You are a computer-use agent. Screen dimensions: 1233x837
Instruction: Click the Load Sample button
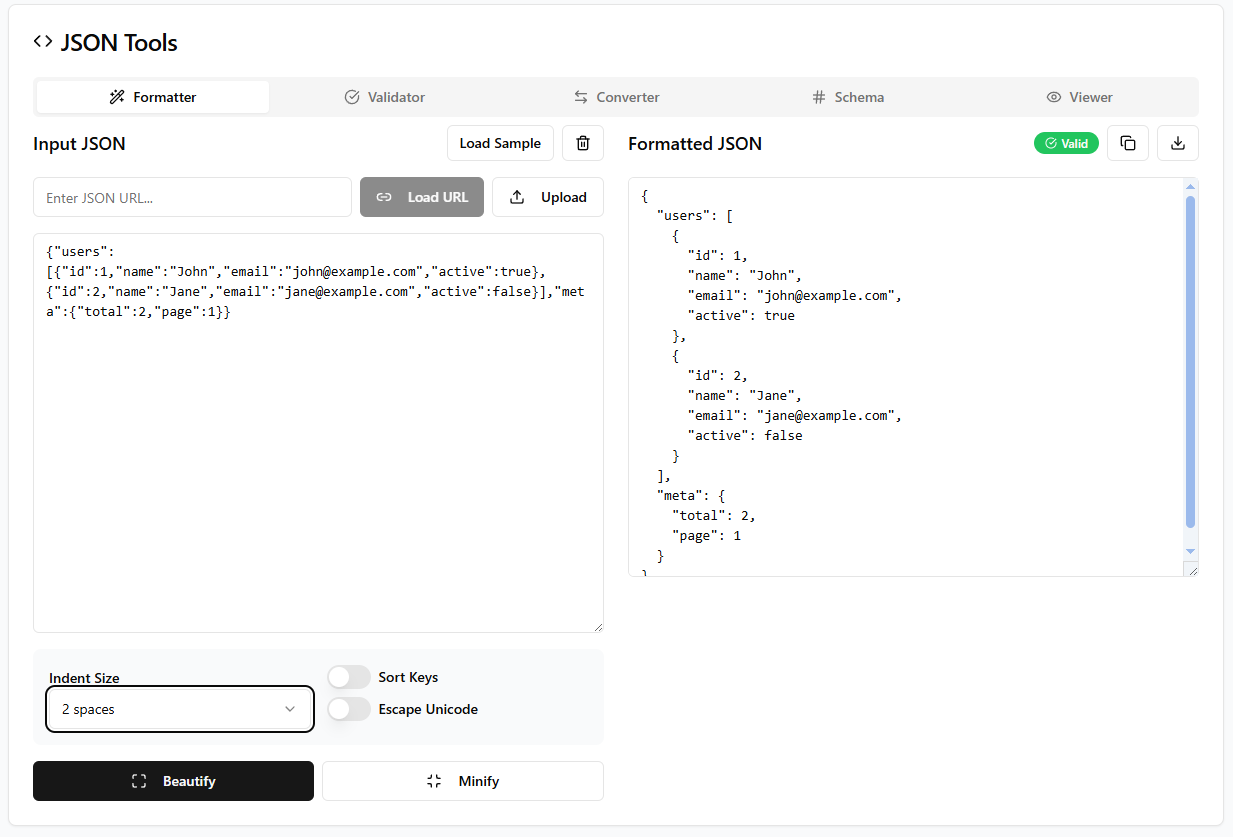click(500, 143)
